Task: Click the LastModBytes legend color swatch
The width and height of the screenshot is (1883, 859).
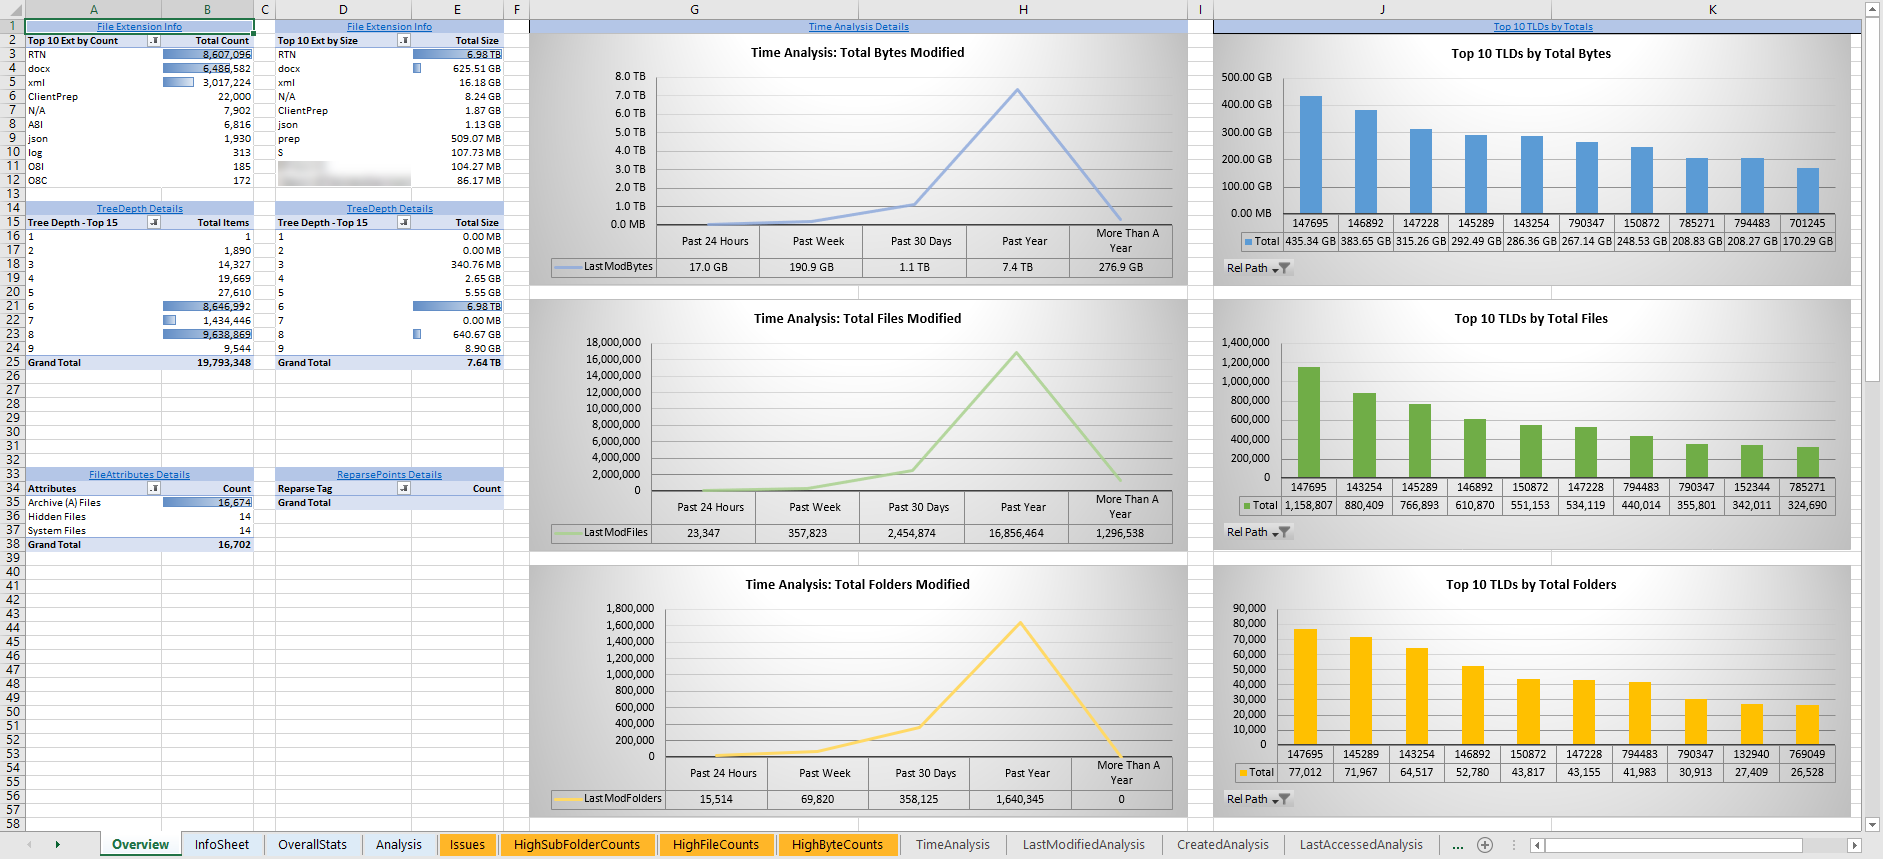Action: click(x=569, y=267)
